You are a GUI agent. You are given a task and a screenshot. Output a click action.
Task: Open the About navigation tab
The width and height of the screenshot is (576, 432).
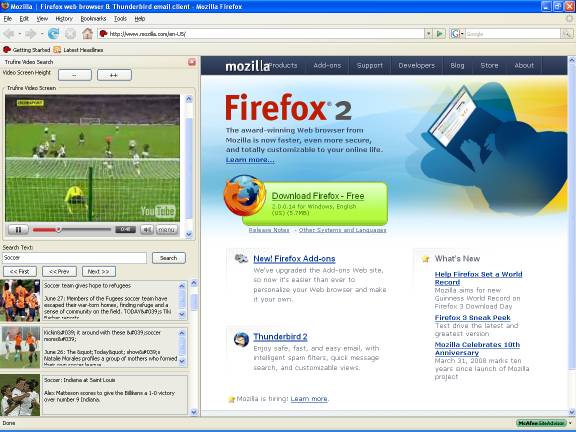click(x=524, y=65)
